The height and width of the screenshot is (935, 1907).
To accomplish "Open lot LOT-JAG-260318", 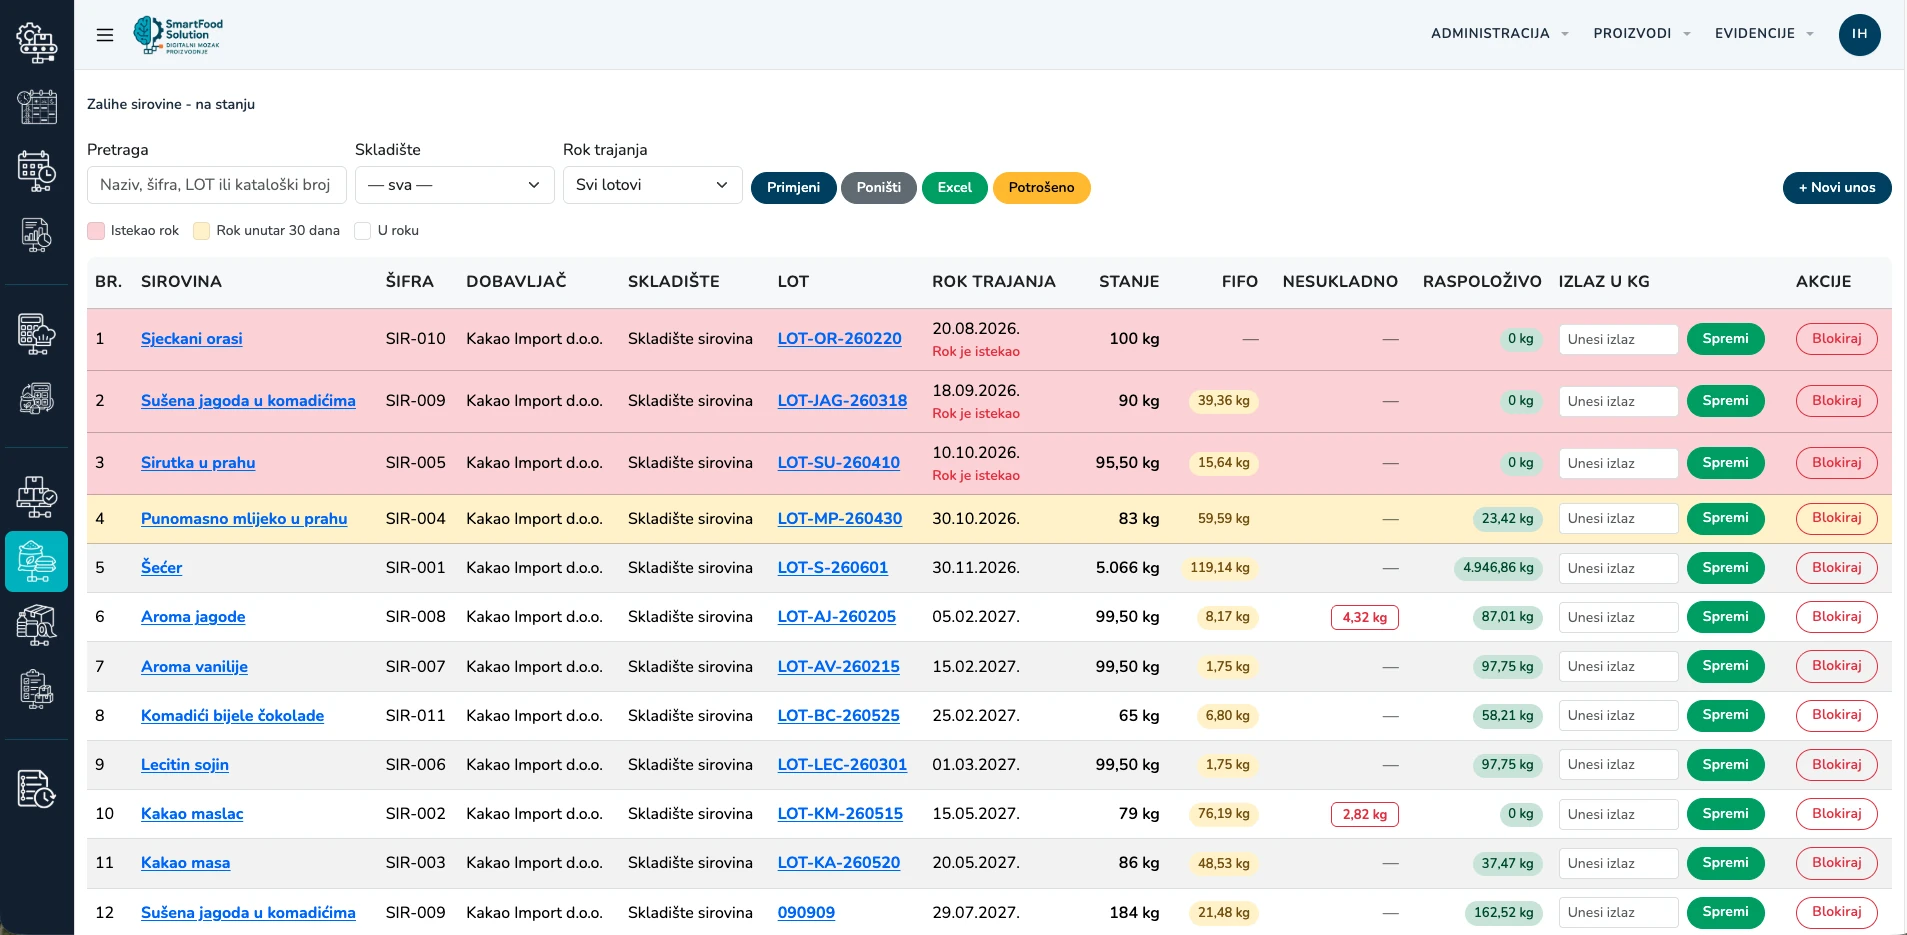I will 842,401.
